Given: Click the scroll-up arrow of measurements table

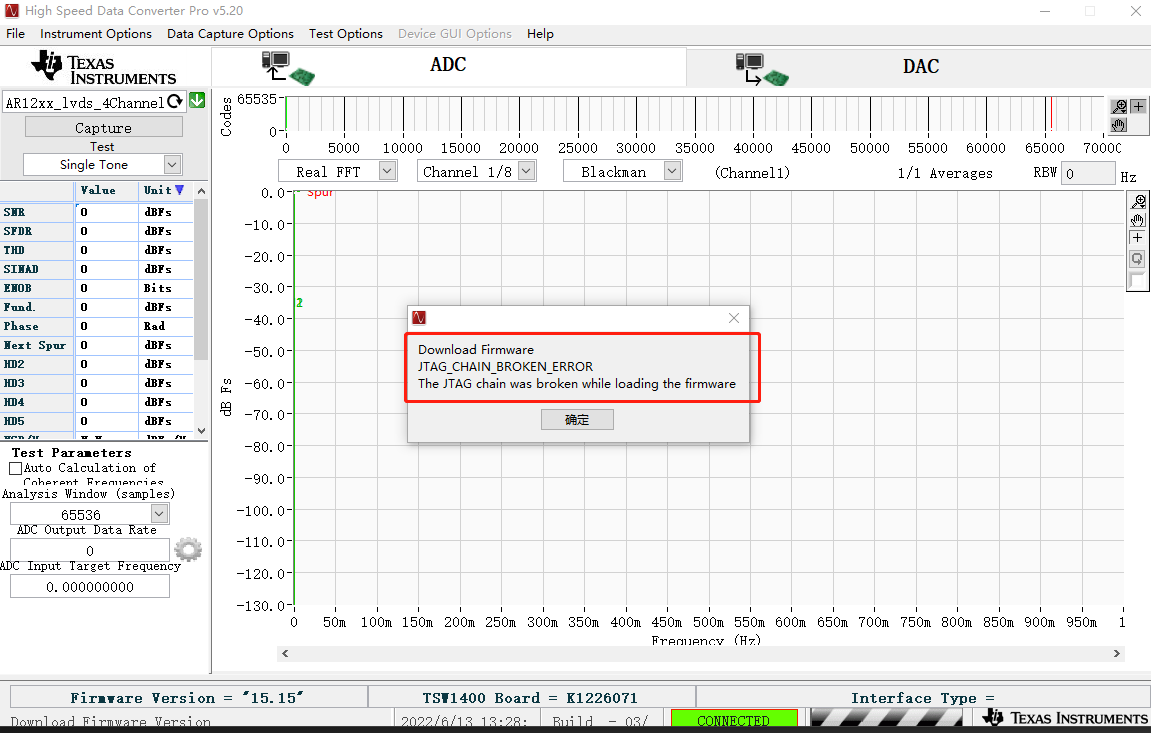Looking at the screenshot, I should pos(201,191).
